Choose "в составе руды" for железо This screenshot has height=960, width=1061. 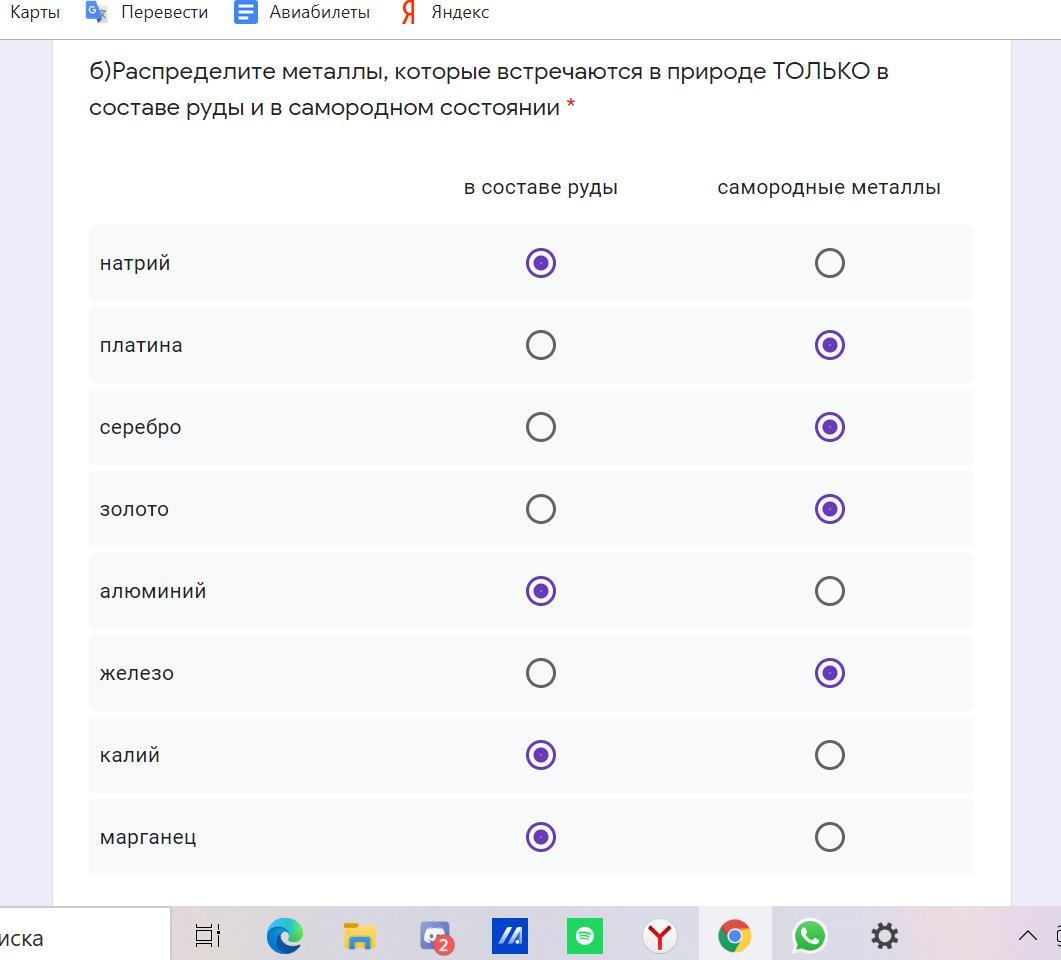tap(540, 673)
